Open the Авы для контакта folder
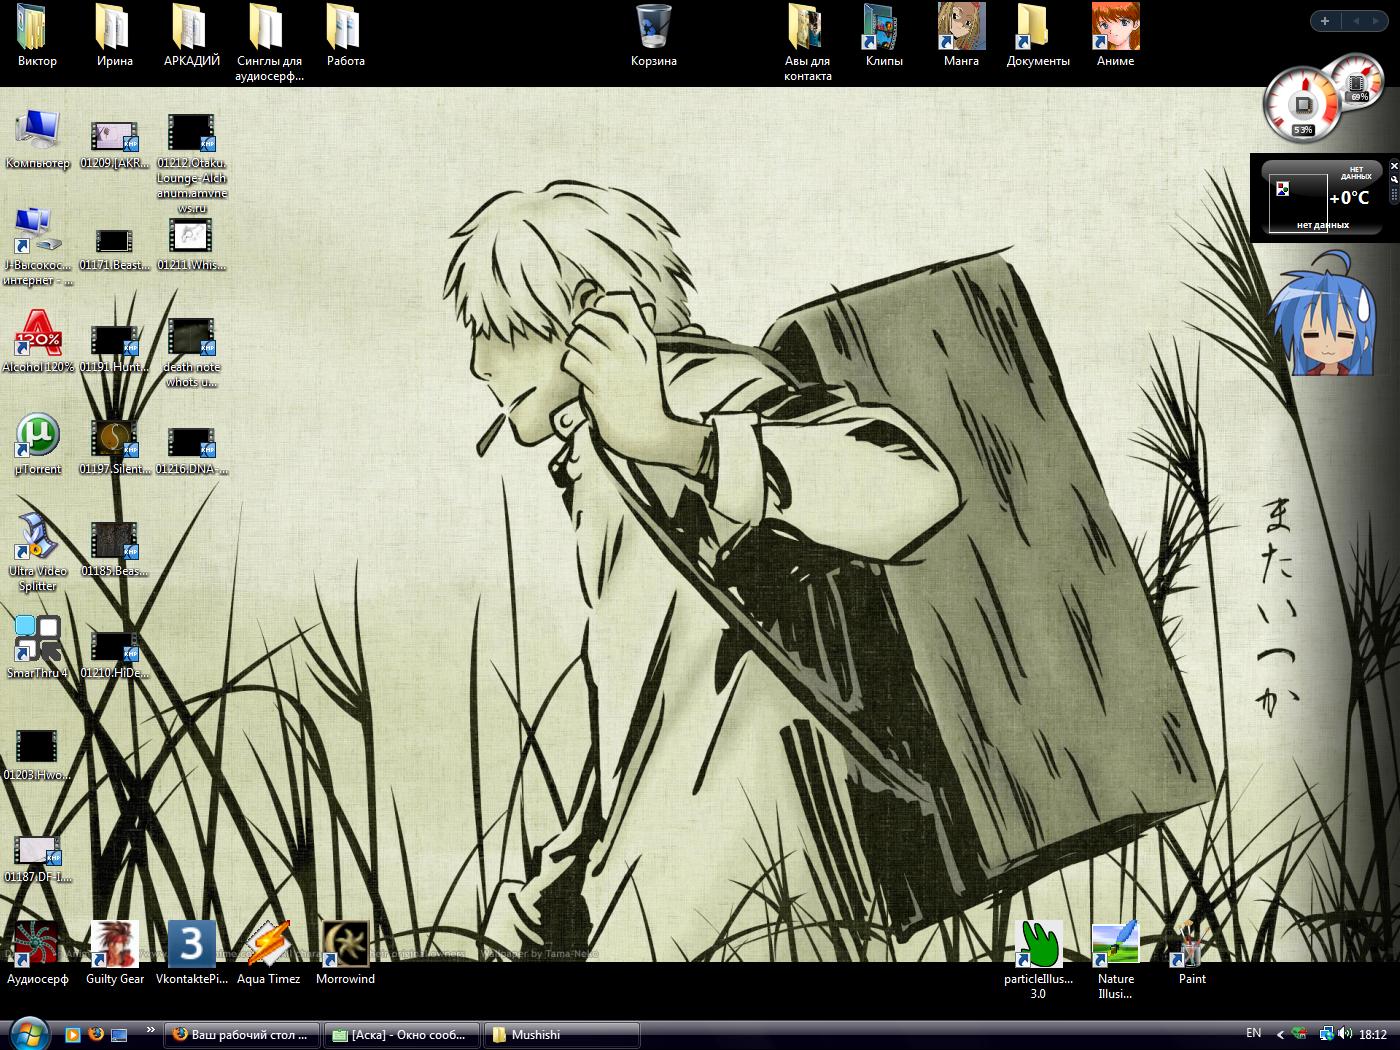This screenshot has height=1050, width=1400. pyautogui.click(x=807, y=43)
